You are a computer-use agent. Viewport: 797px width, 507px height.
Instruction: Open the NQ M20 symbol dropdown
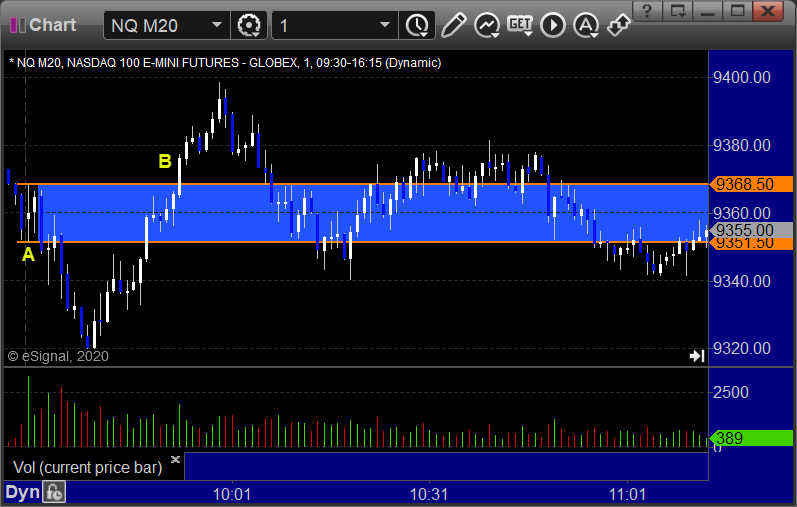pos(217,25)
